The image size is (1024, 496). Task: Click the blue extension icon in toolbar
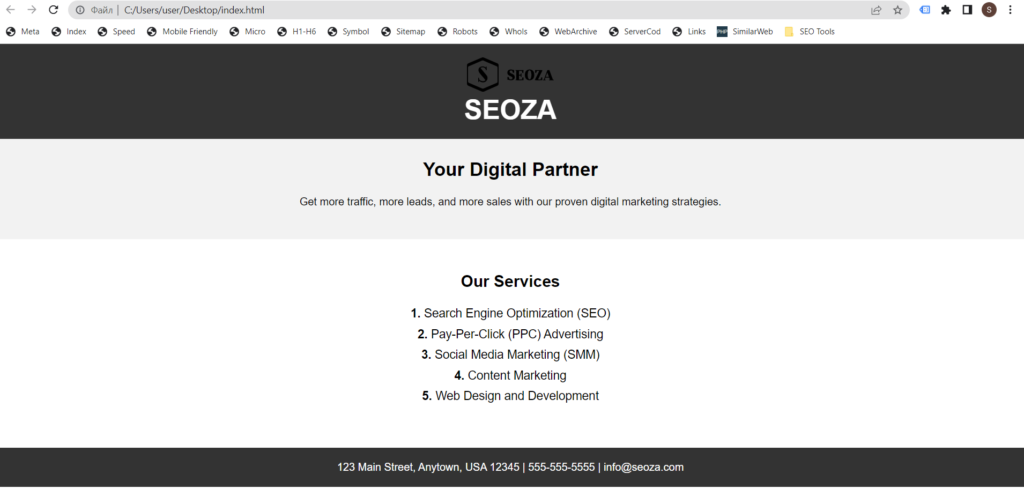click(x=925, y=10)
